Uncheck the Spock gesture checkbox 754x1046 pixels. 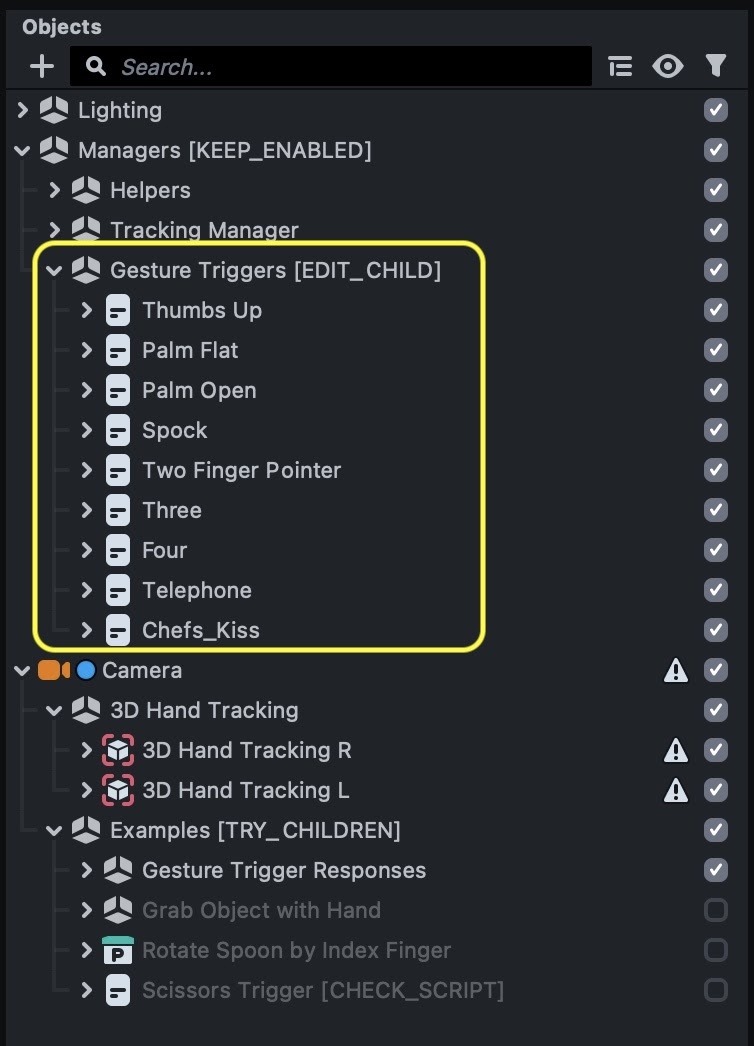[x=715, y=430]
